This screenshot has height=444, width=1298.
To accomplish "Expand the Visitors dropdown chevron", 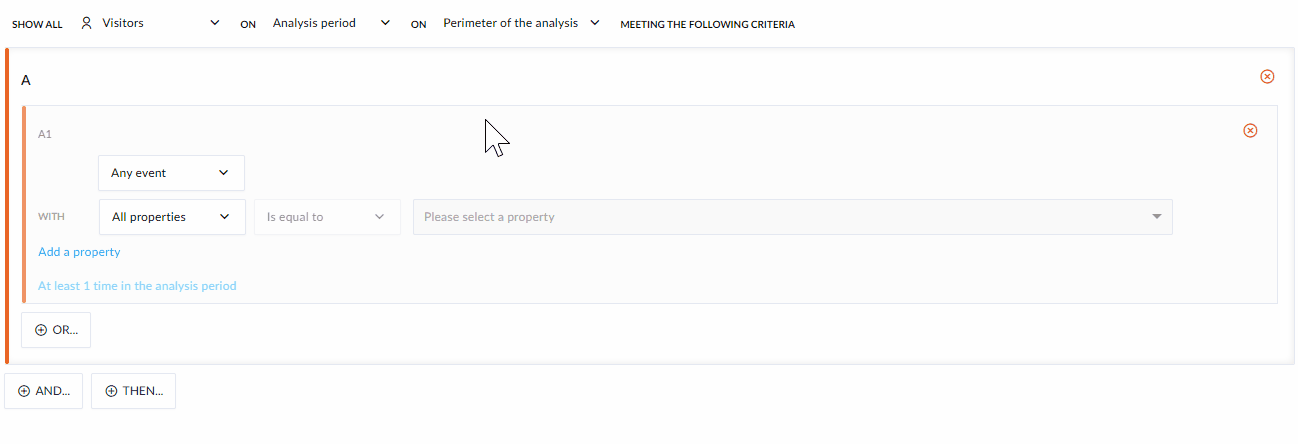I will coord(215,23).
